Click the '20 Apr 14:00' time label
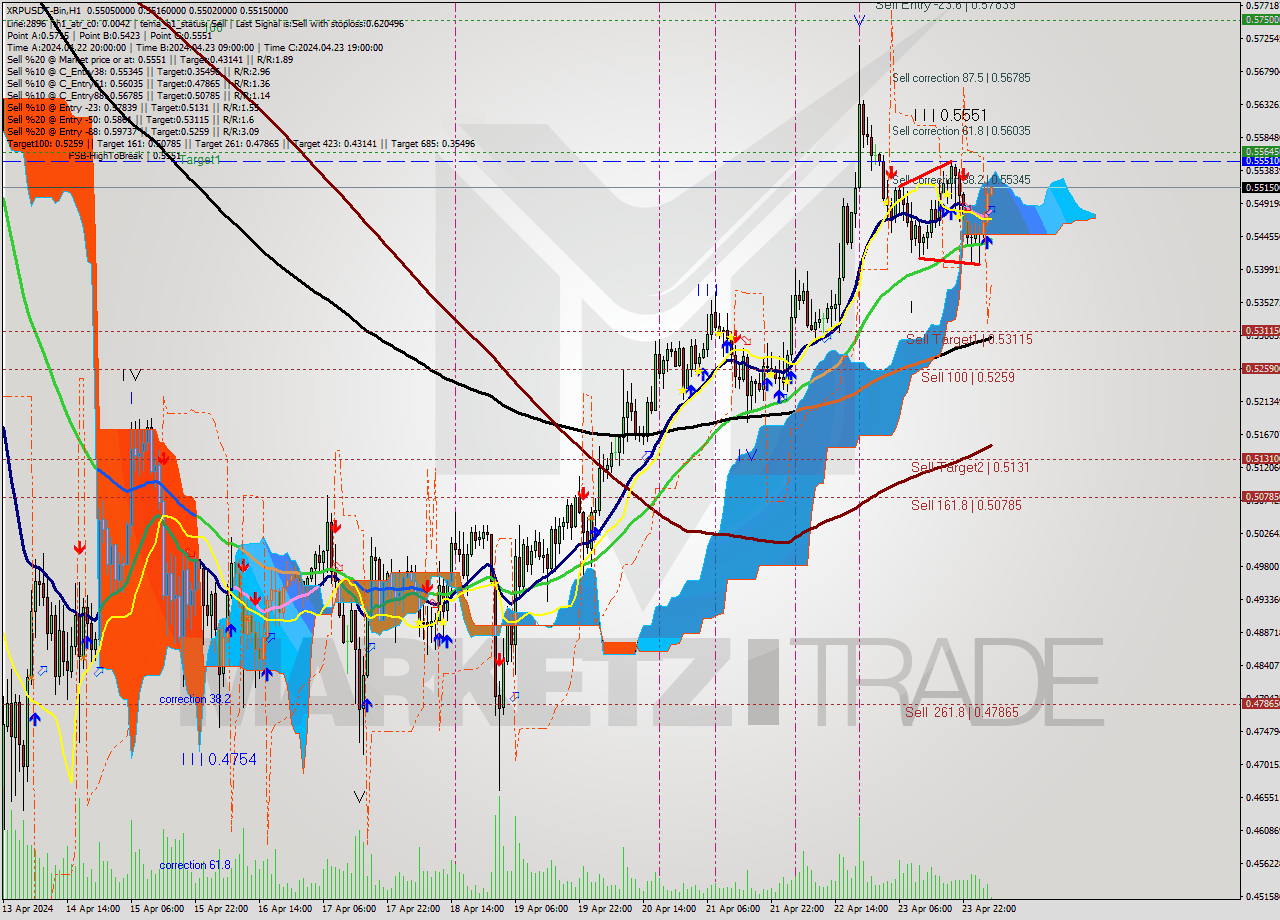 point(670,909)
